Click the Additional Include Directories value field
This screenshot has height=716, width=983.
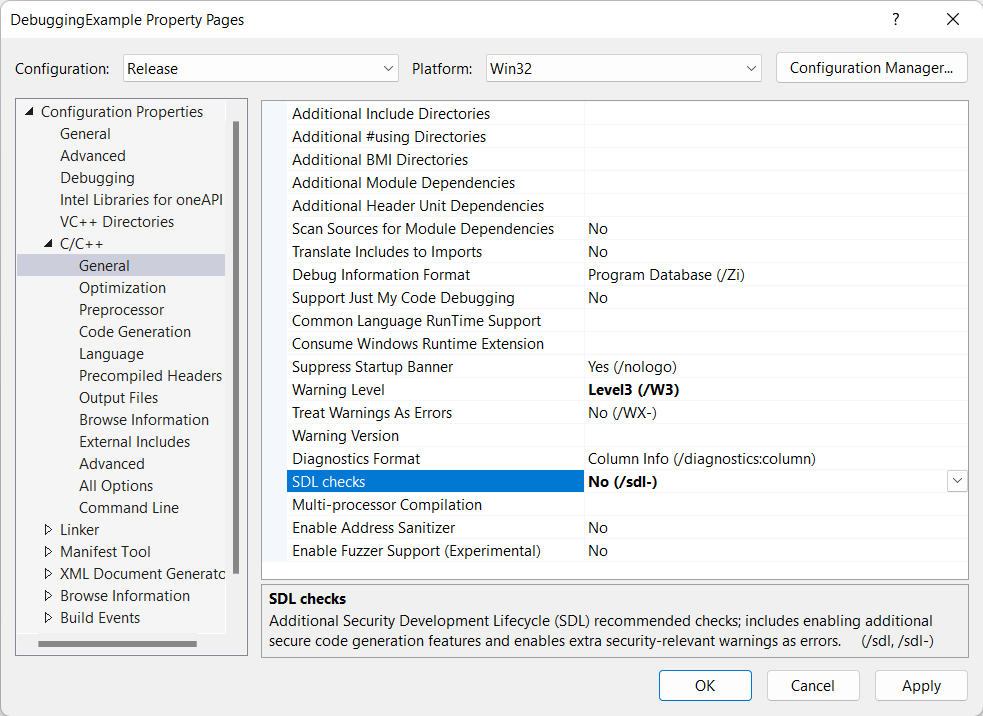pyautogui.click(x=775, y=114)
